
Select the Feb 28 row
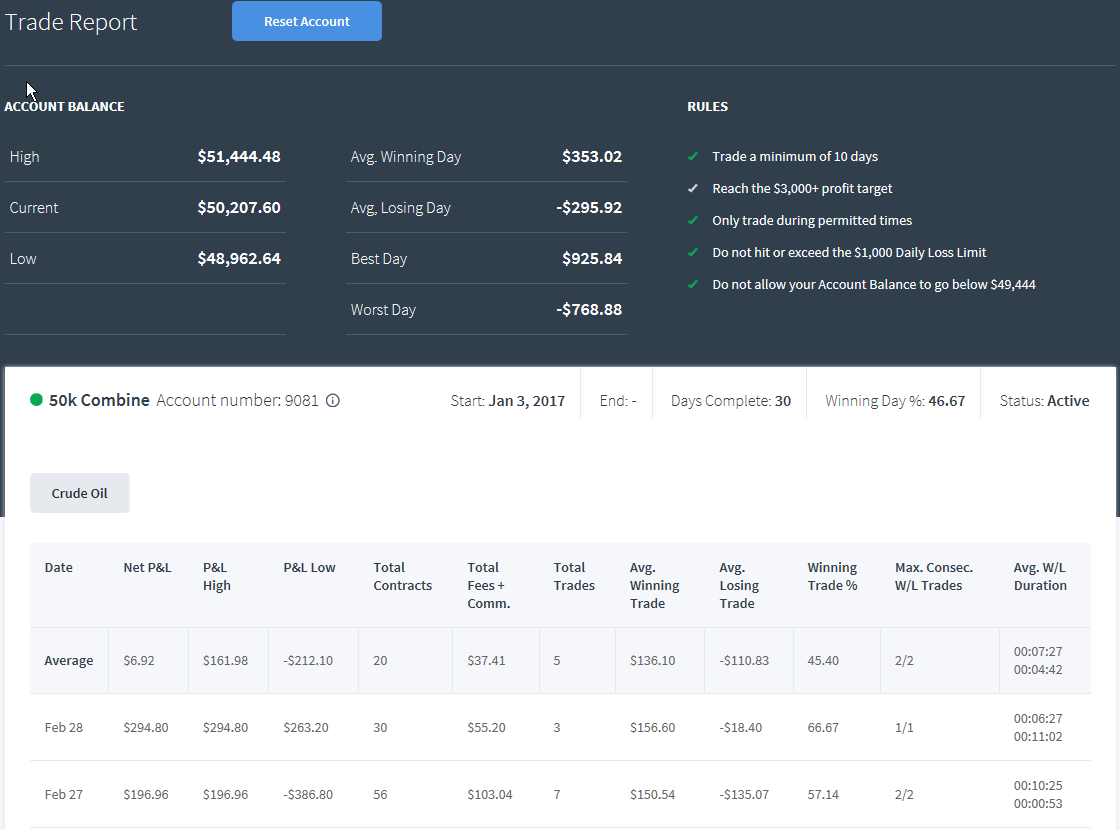(x=560, y=727)
